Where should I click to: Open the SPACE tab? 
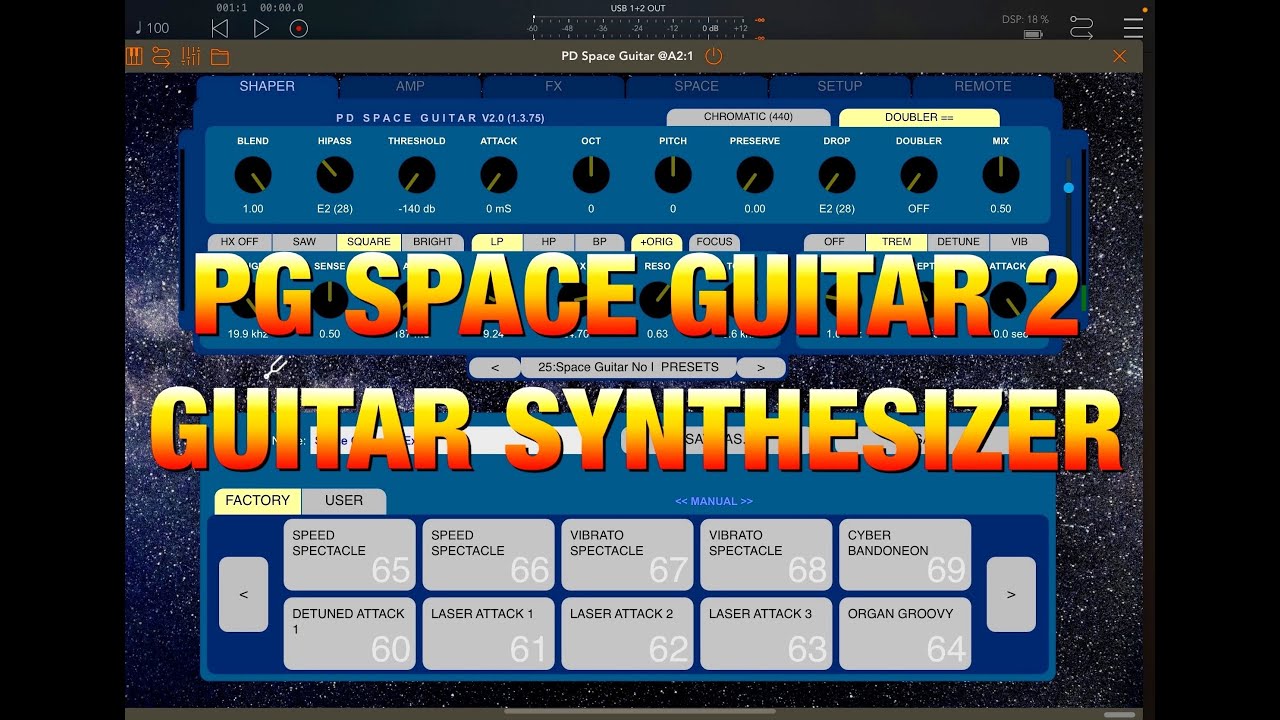coord(696,86)
